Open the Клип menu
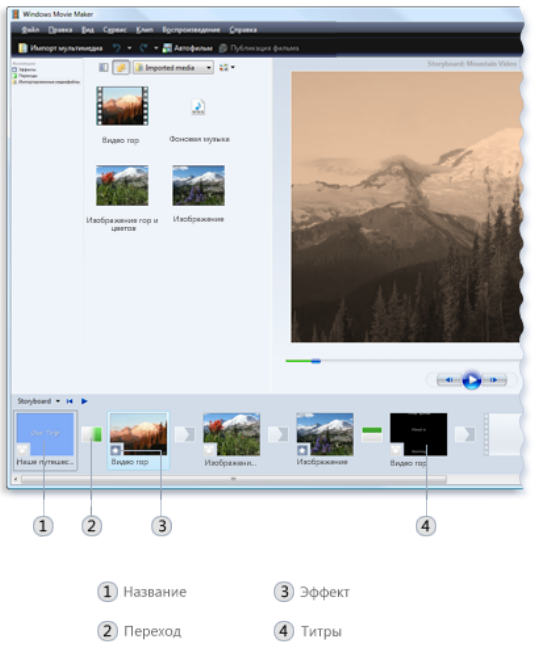Viewport: 539px width, 648px height. [x=145, y=30]
